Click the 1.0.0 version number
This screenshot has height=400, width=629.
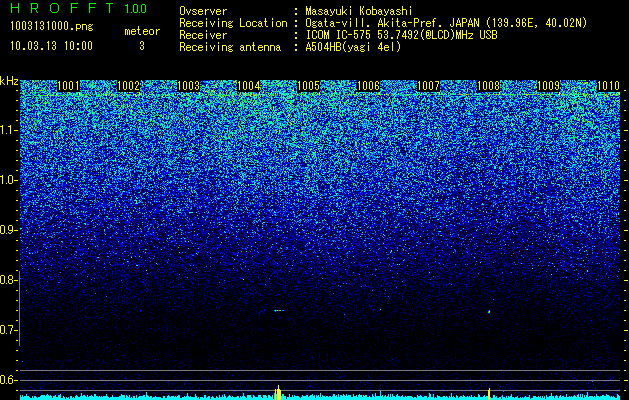pos(136,8)
